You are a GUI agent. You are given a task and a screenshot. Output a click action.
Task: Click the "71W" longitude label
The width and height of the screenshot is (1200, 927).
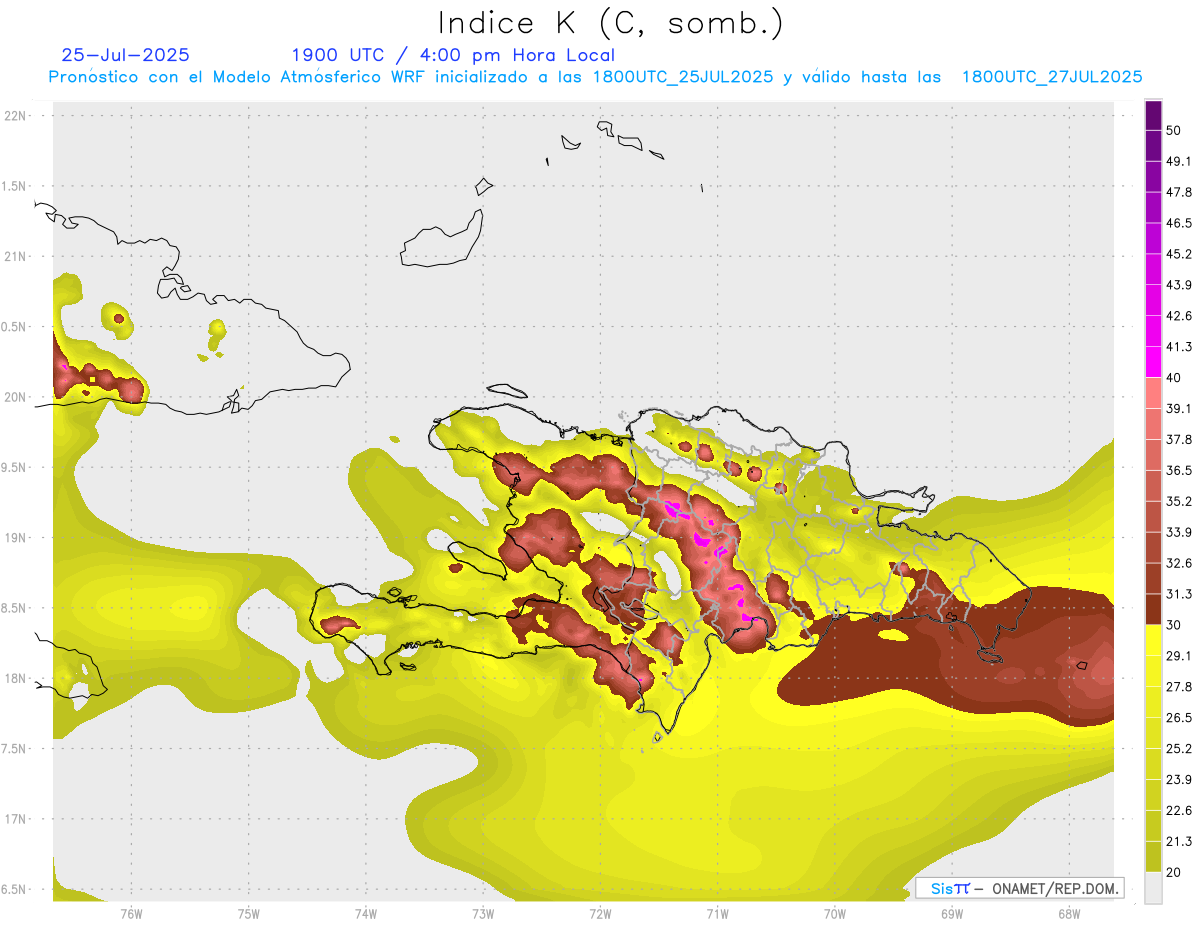coord(717,913)
